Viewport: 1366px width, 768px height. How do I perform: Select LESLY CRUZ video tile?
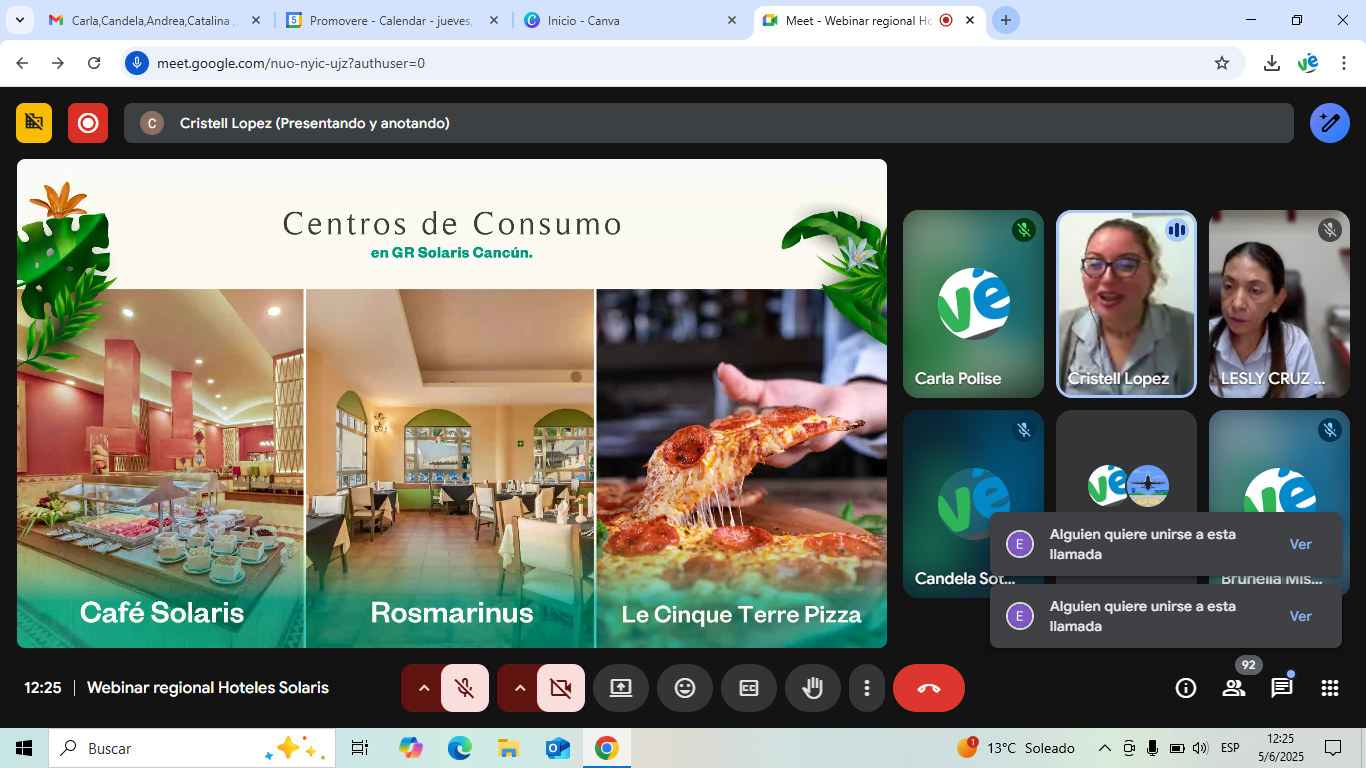(1279, 304)
